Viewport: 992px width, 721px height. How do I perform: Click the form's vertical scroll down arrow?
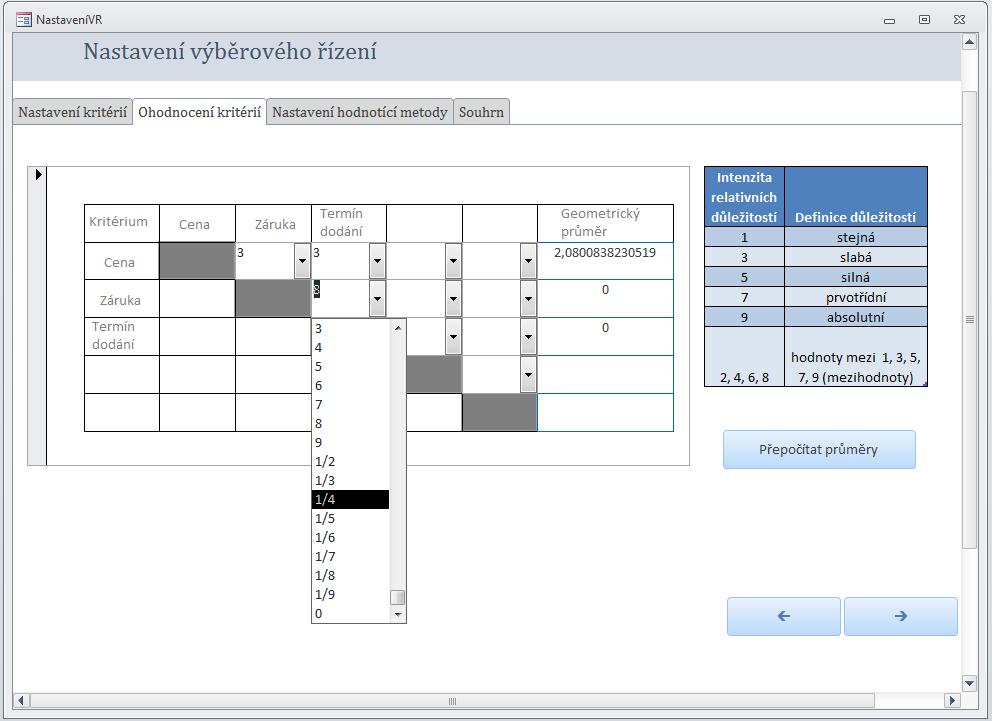pos(969,682)
